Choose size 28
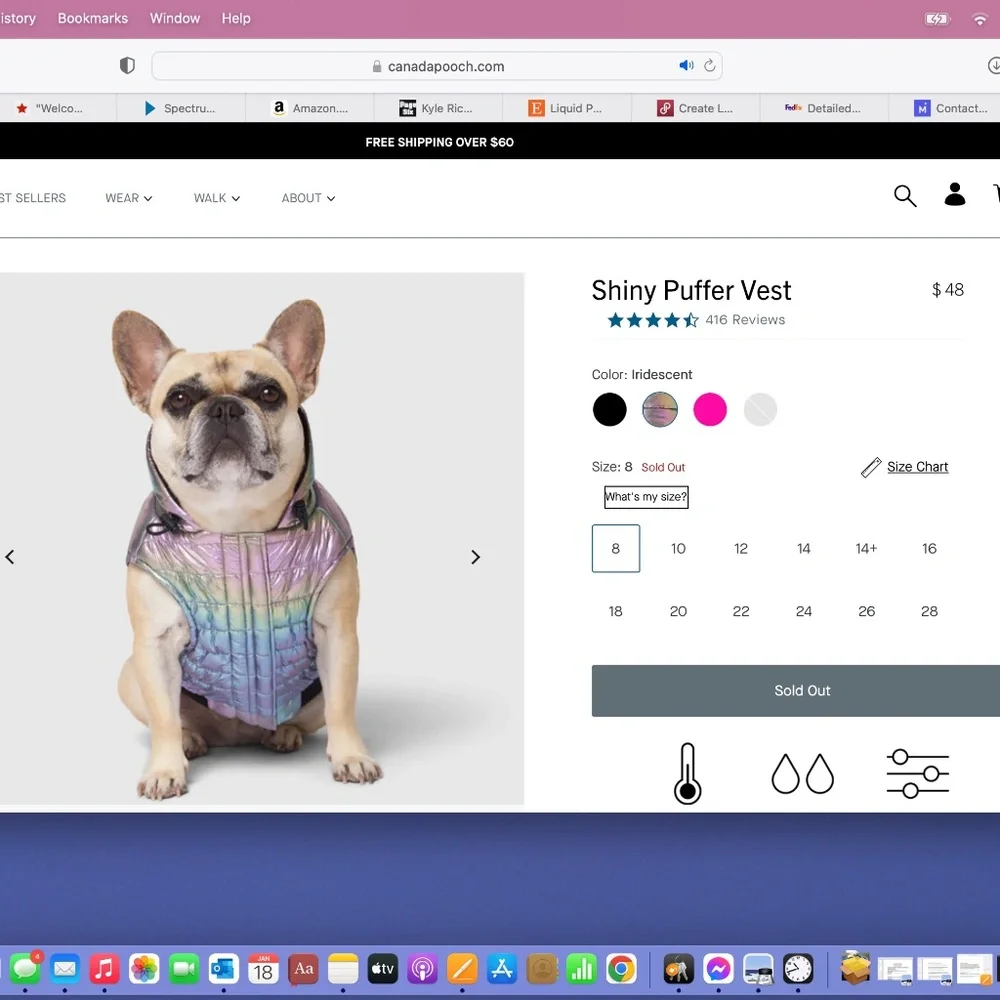Screen dimensions: 1000x1000 pos(929,611)
